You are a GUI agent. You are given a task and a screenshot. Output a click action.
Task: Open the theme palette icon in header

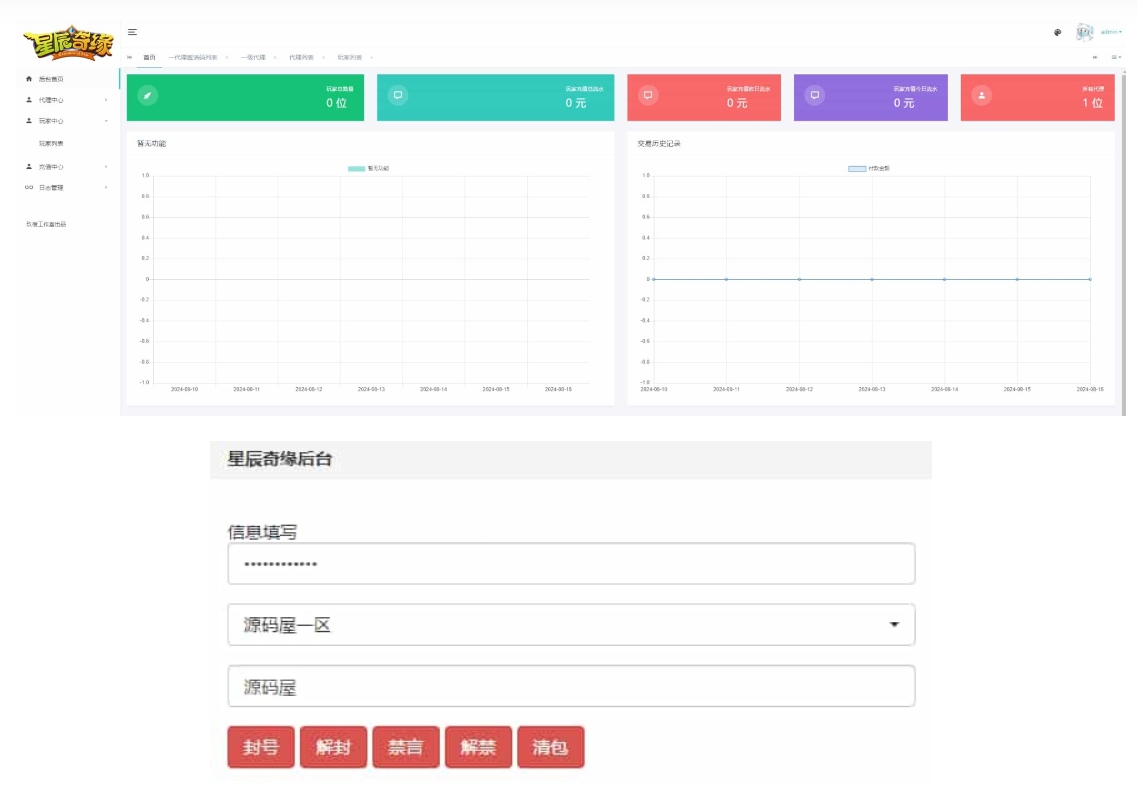point(1057,33)
